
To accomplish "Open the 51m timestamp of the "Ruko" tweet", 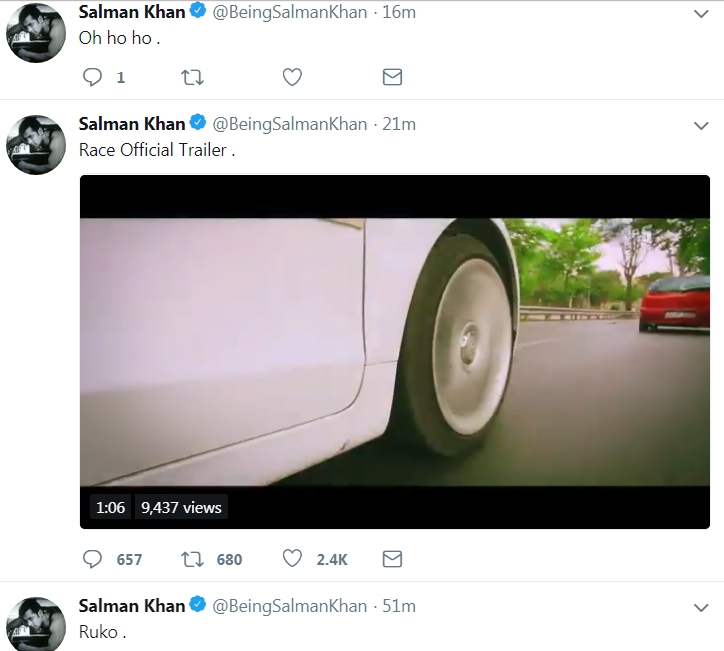I will 400,606.
